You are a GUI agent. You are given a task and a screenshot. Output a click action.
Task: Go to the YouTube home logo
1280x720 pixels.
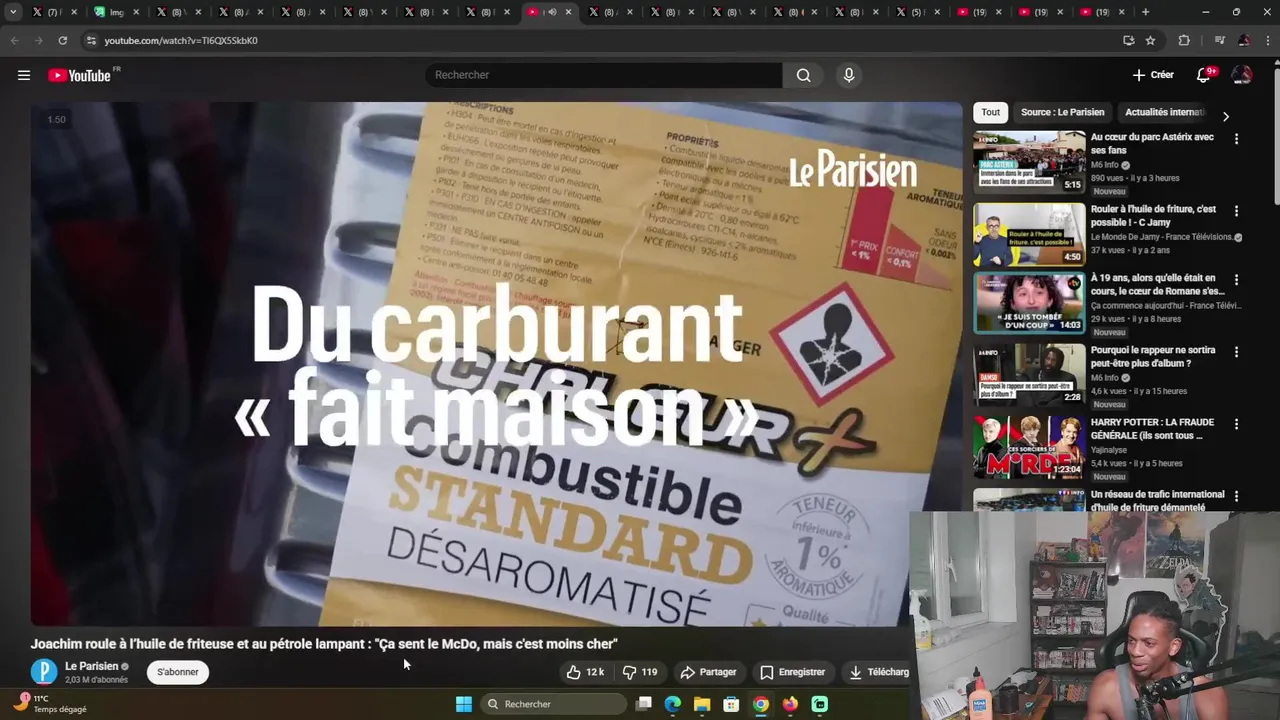[x=79, y=75]
